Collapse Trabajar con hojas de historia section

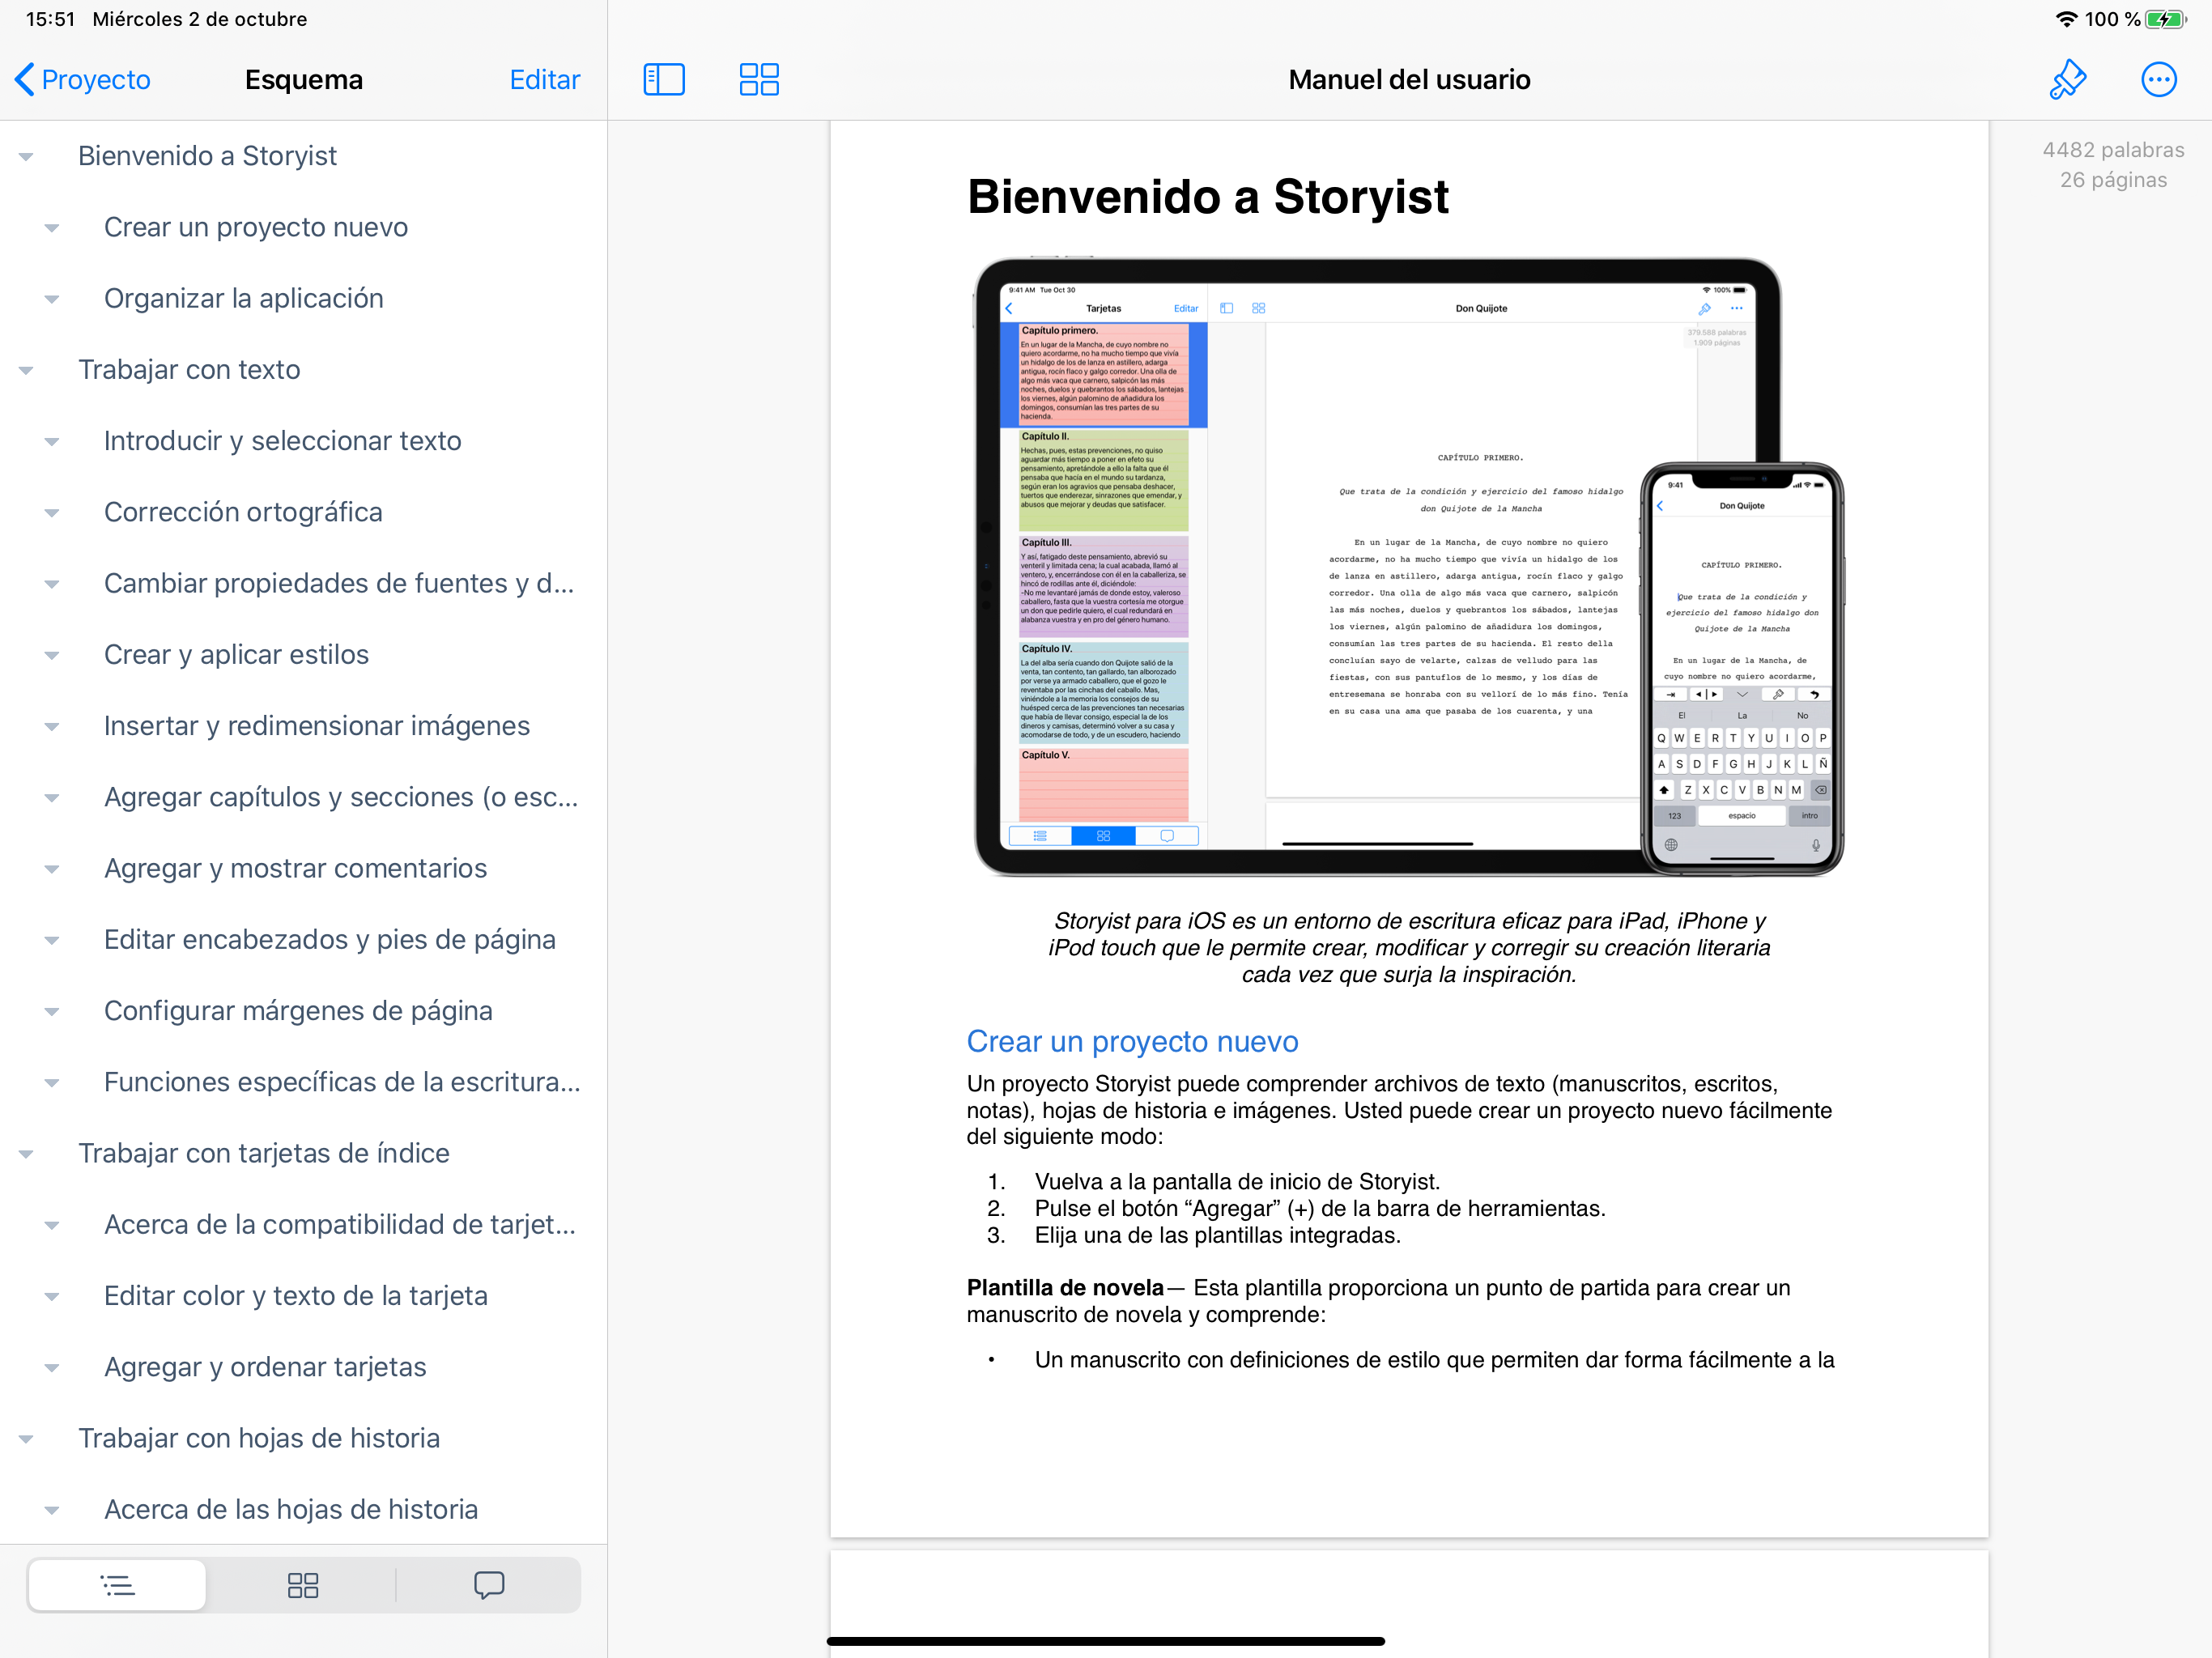pos(26,1439)
